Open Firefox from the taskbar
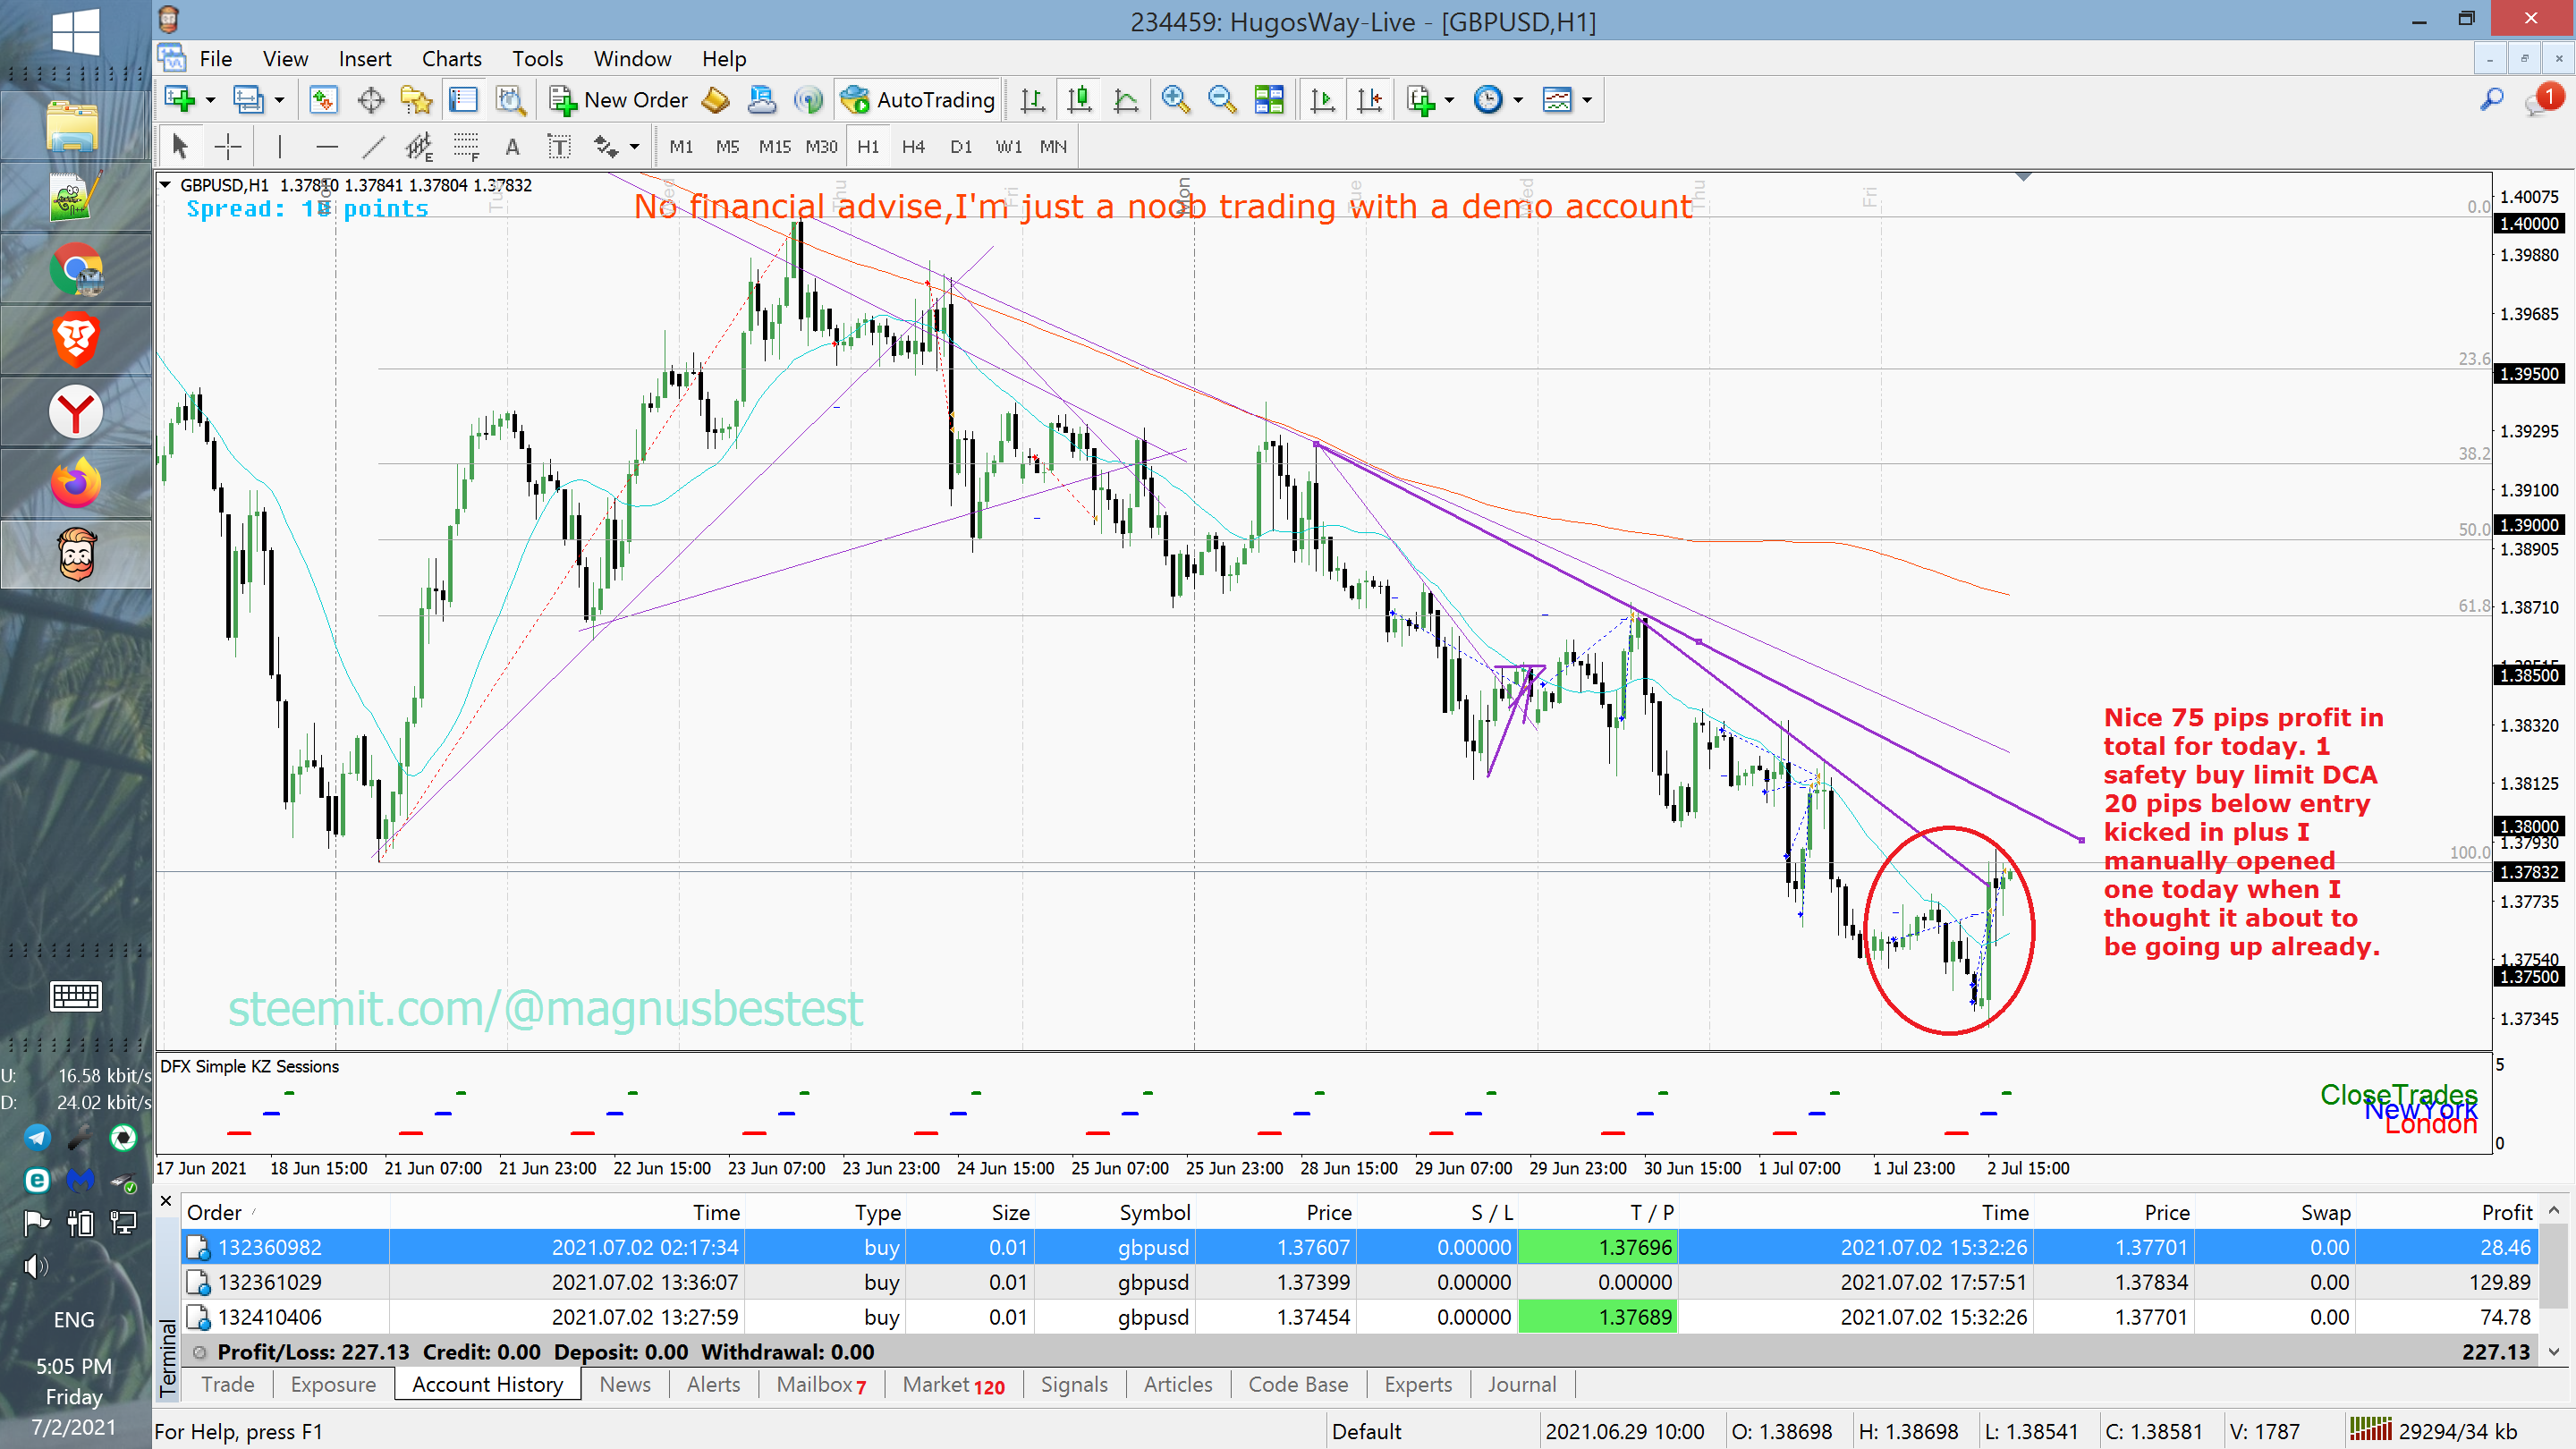This screenshot has height=1449, width=2576. point(76,483)
